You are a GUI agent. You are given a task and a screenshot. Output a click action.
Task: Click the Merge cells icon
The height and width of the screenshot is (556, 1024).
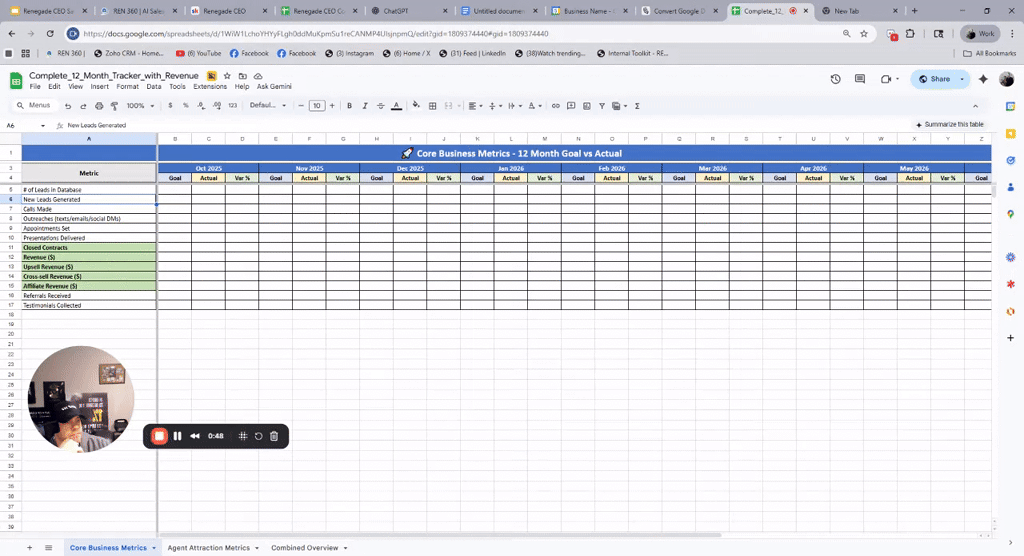(x=448, y=106)
